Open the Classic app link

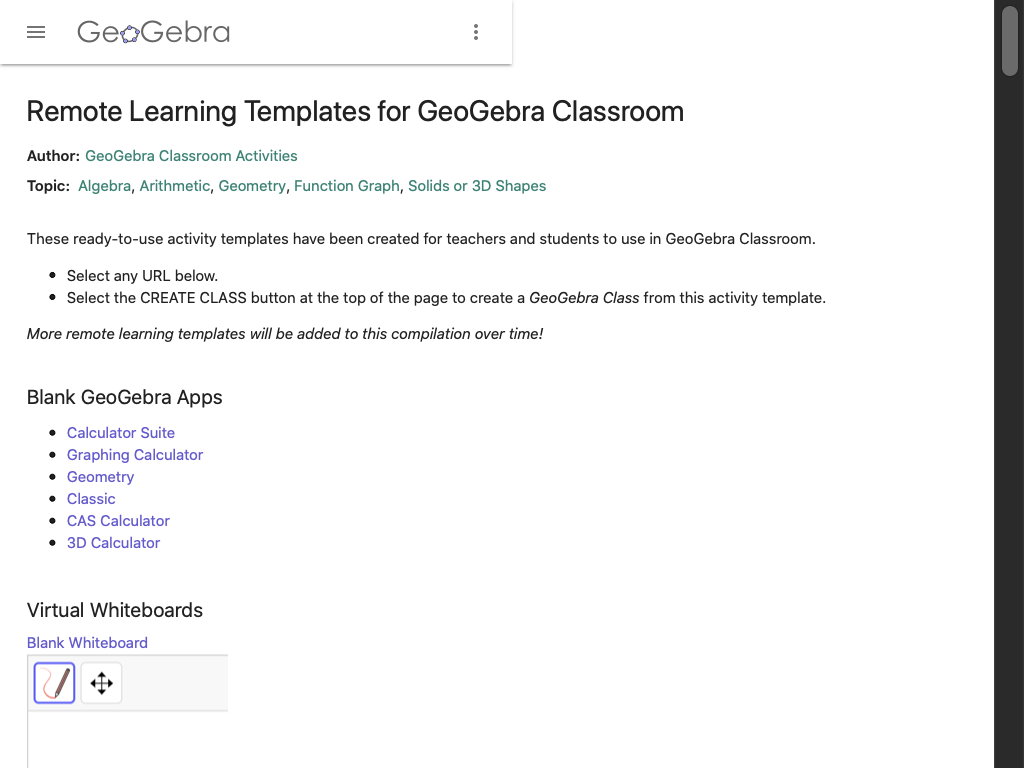91,499
